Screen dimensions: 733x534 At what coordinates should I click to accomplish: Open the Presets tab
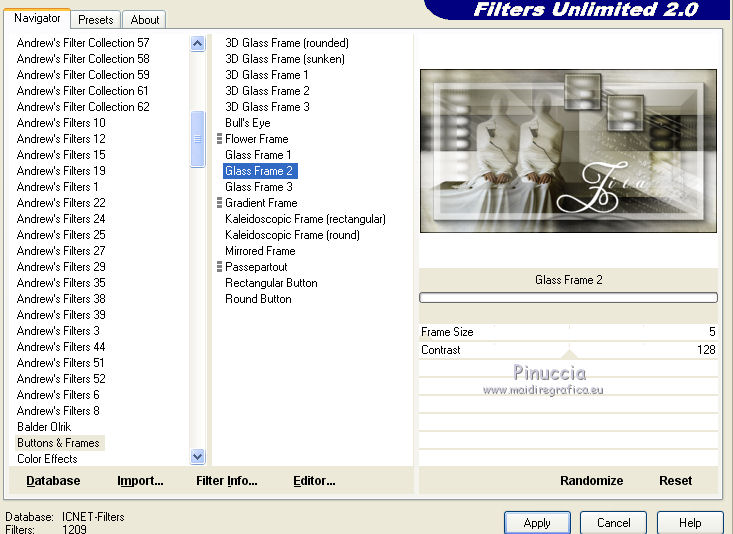(96, 20)
